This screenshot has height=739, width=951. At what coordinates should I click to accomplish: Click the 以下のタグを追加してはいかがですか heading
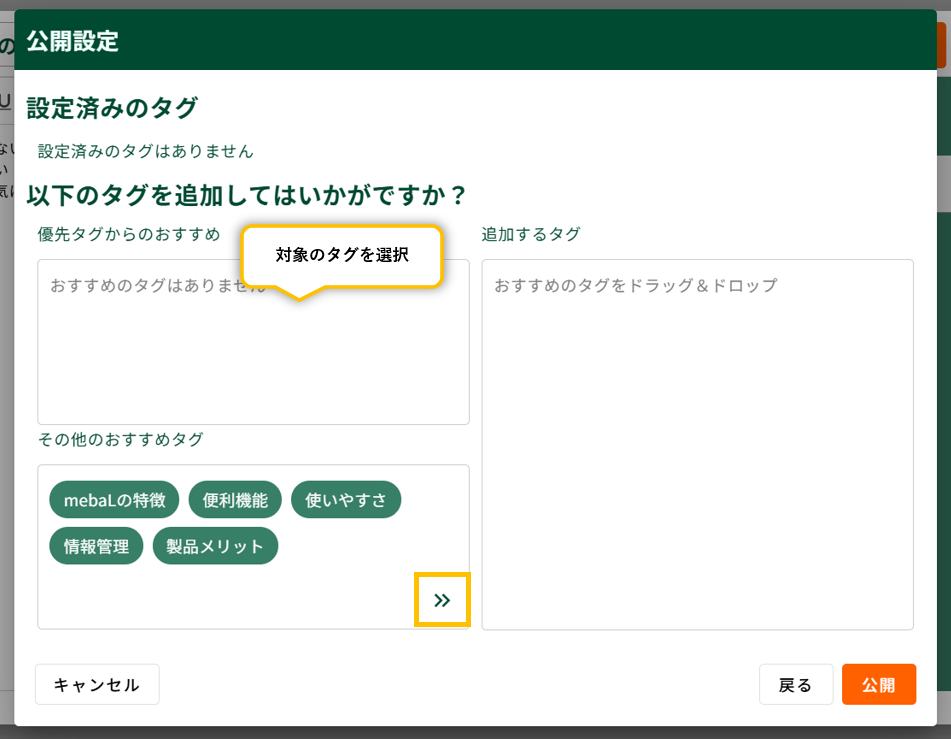(247, 194)
